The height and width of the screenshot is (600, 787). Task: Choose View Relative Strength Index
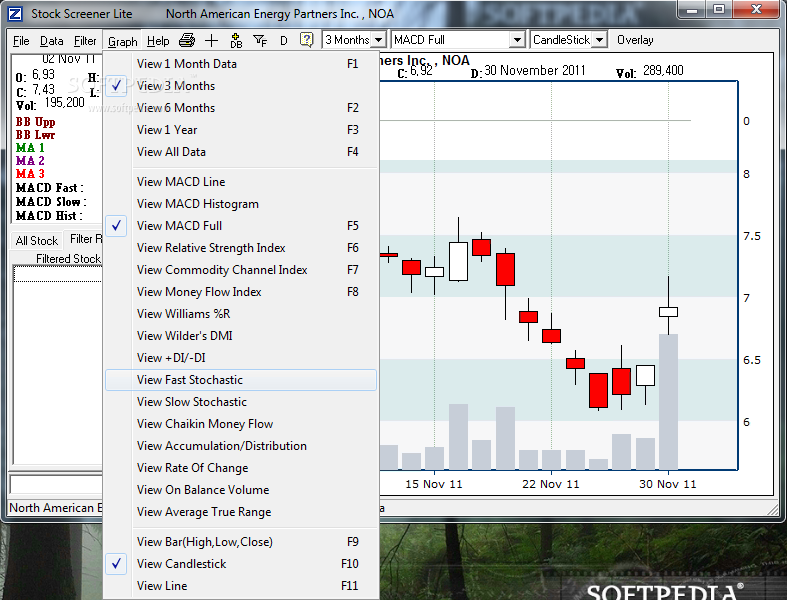(x=241, y=248)
